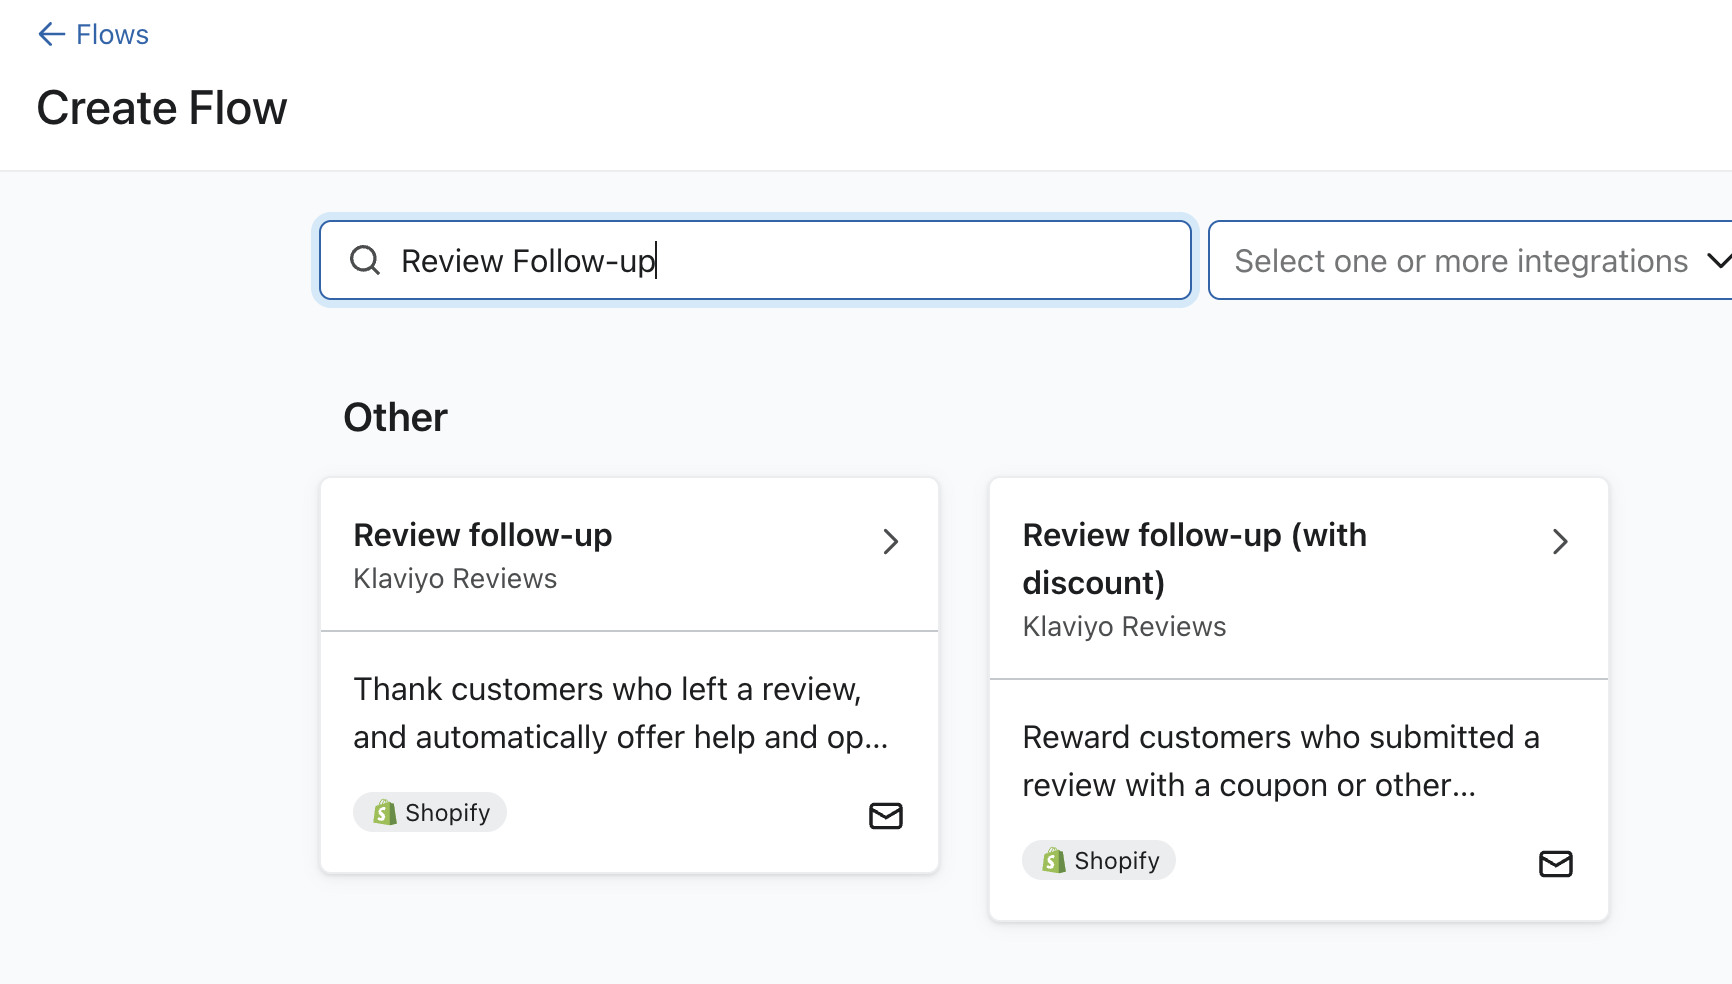Follow the Flows breadcrumb link

tap(111, 34)
